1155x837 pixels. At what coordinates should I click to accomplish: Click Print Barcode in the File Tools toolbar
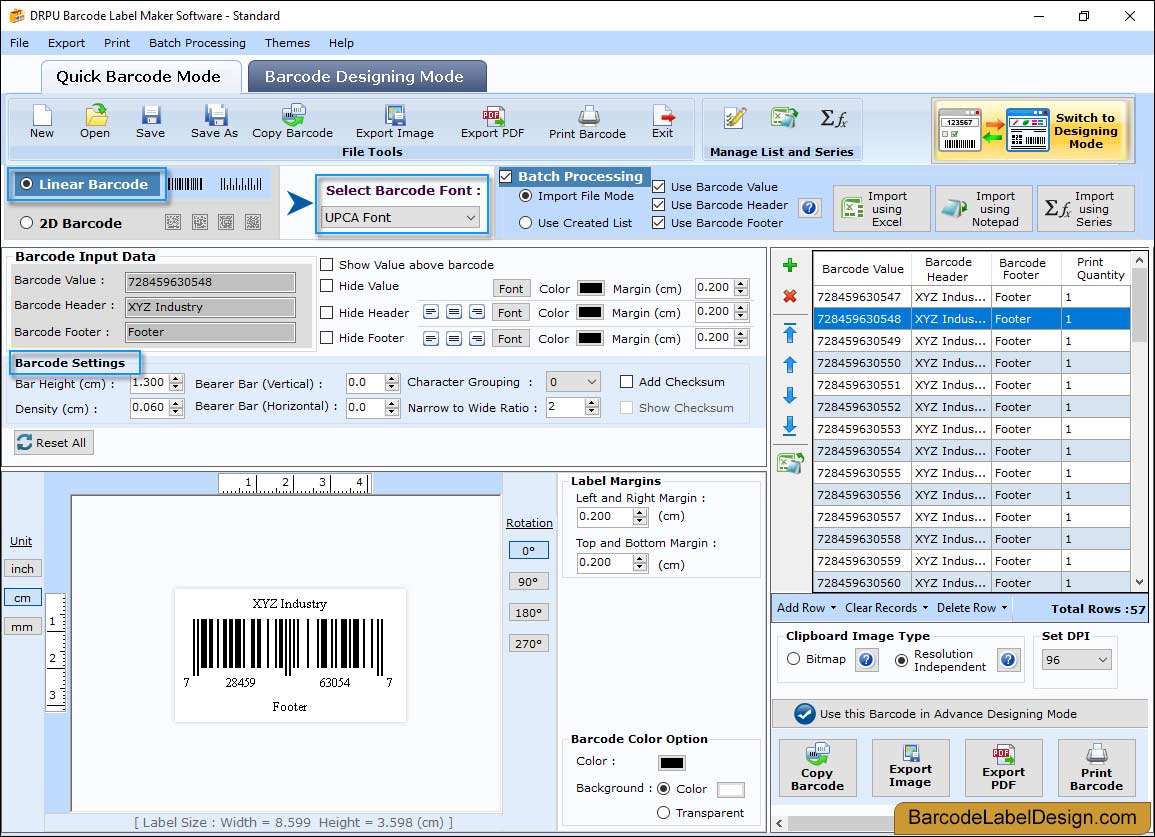pyautogui.click(x=587, y=122)
